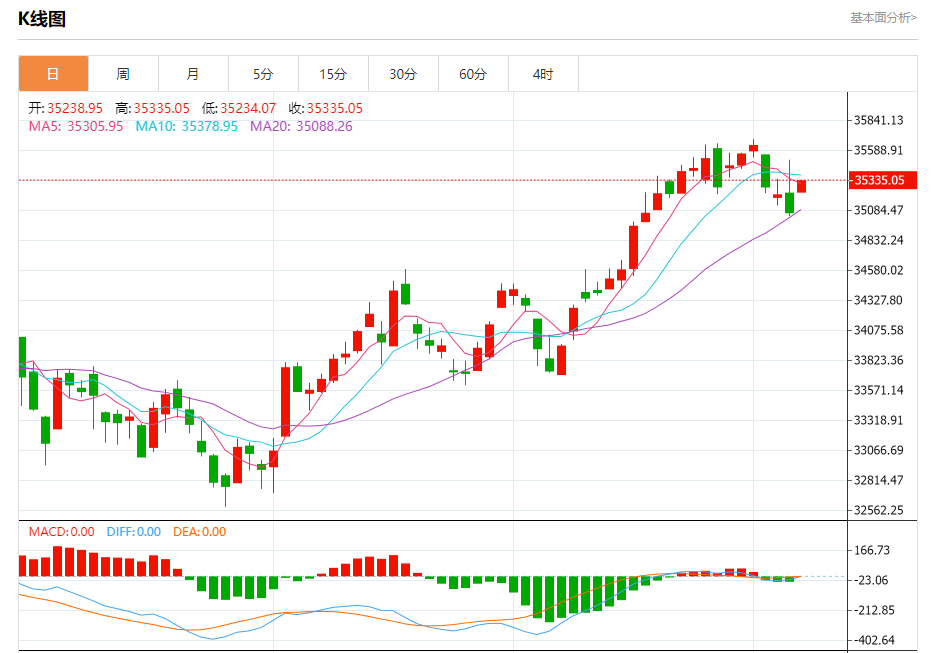Click the 33066.69 axis label
Image resolution: width=933 pixels, height=653 pixels.
[878, 450]
